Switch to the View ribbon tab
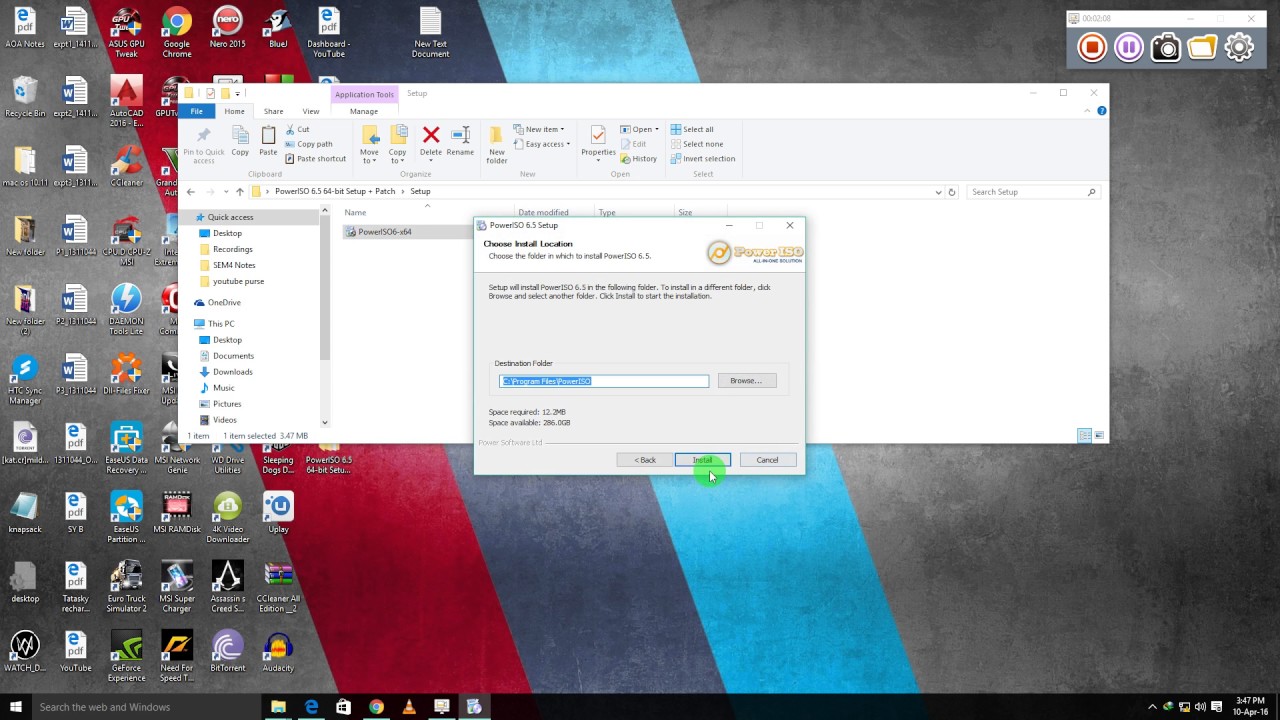Screen dimensions: 1280x720 click(x=311, y=111)
